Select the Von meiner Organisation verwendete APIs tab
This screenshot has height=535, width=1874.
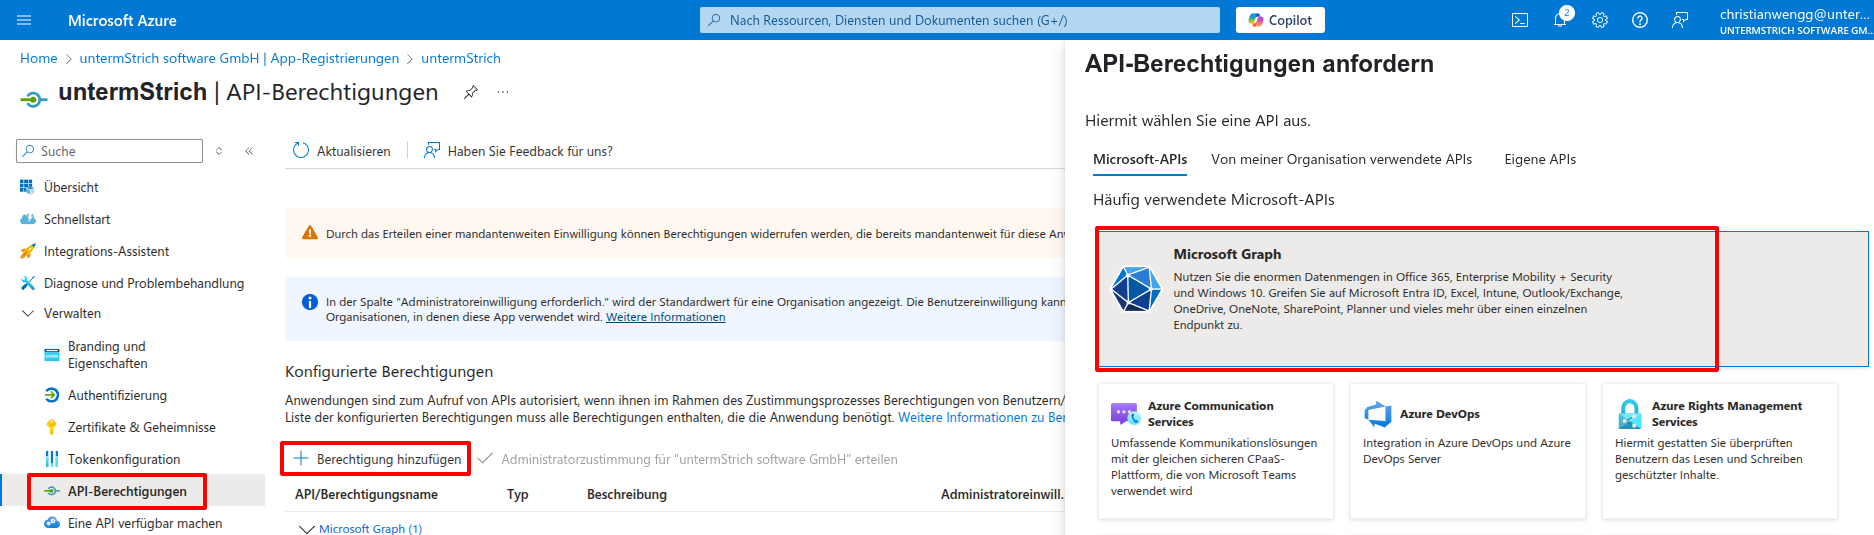[1341, 159]
